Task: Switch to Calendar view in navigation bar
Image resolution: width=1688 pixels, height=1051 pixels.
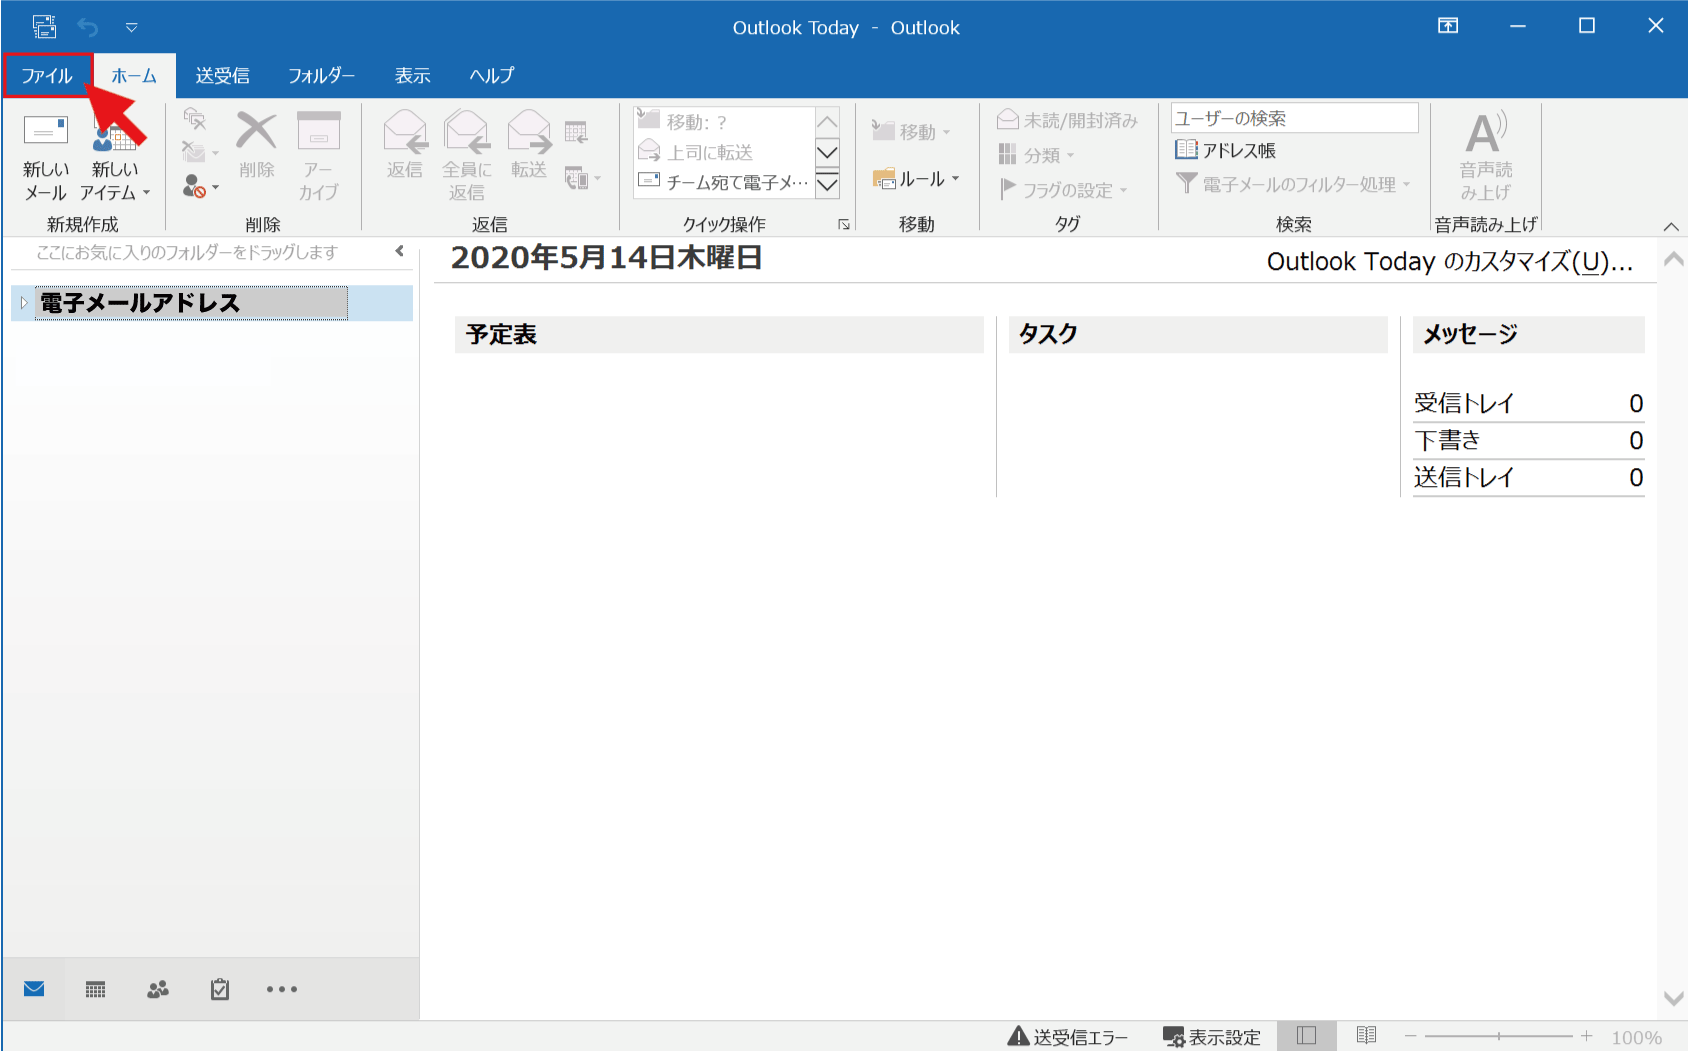Action: pos(95,990)
